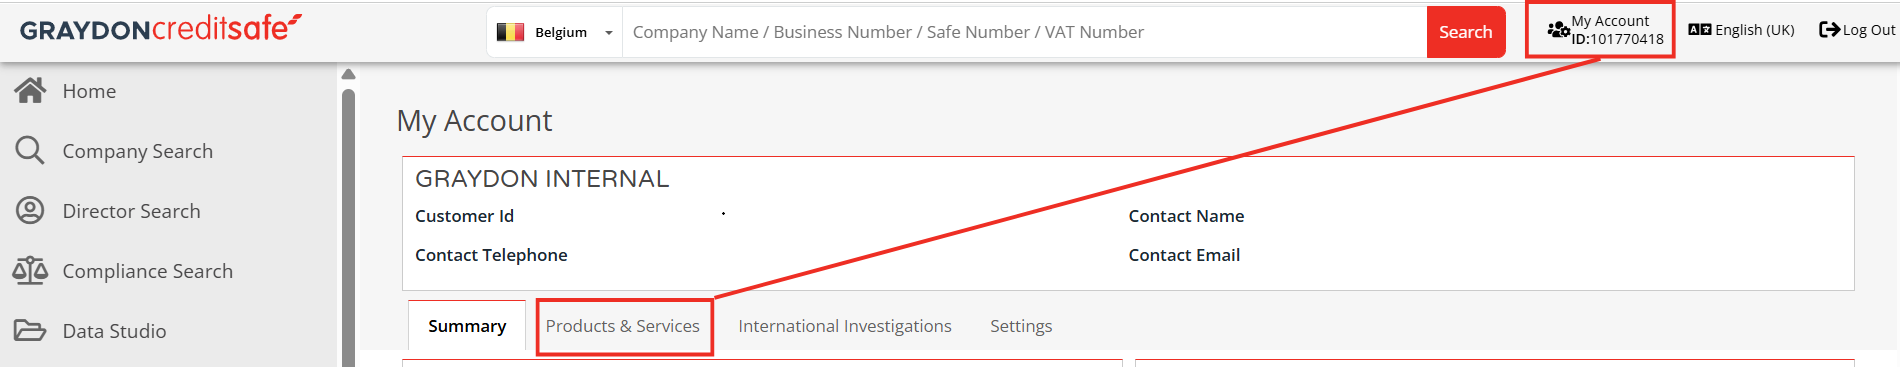Click the Log Out arrow icon
1900x367 pixels.
[x=1829, y=30]
